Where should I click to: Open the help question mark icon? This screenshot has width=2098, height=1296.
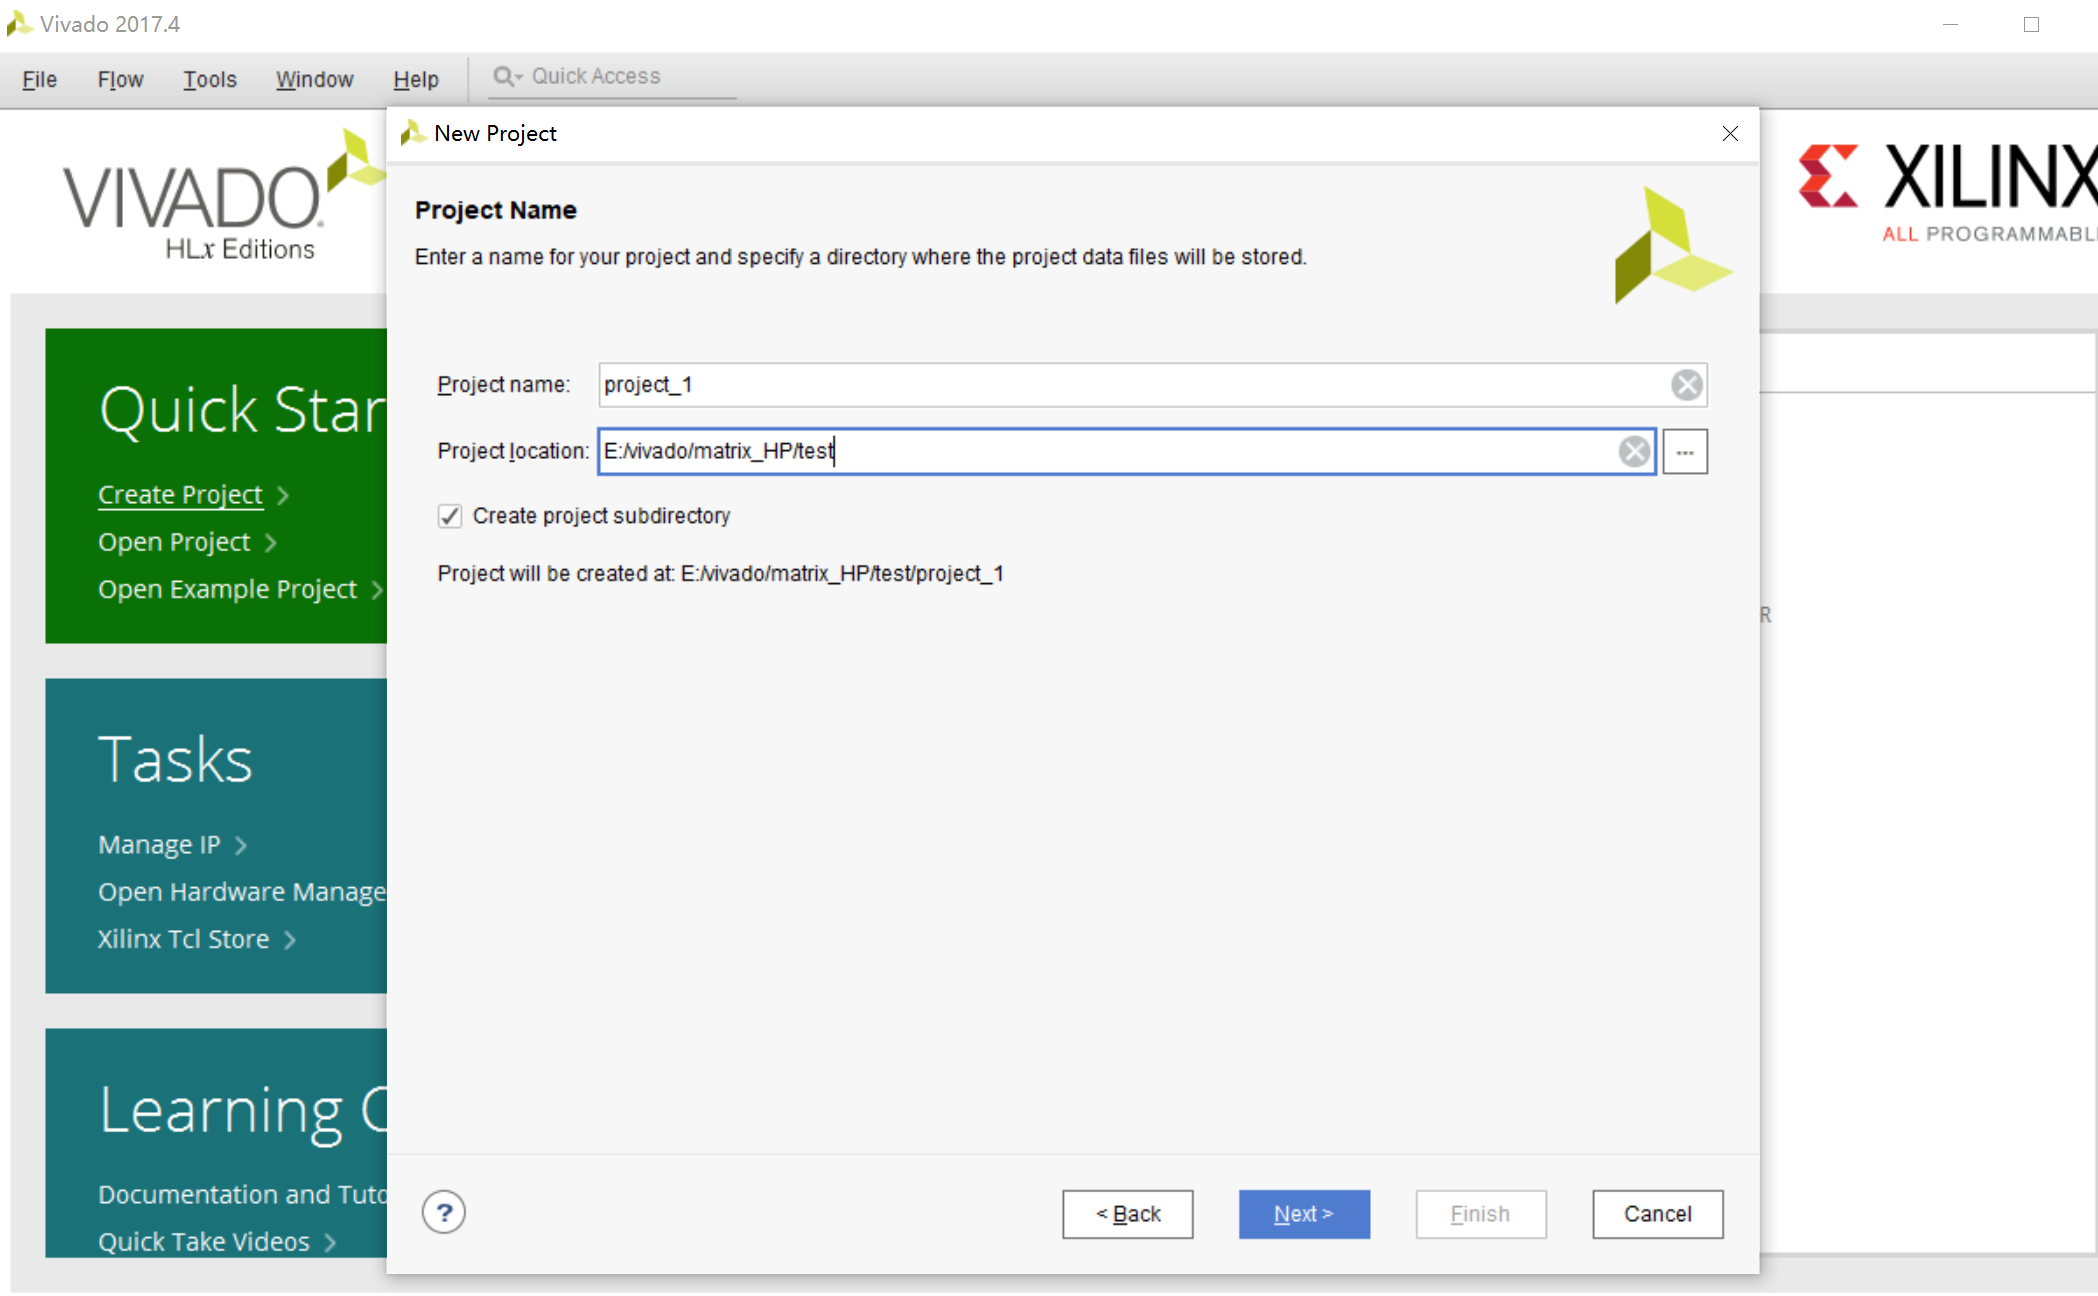coord(444,1213)
